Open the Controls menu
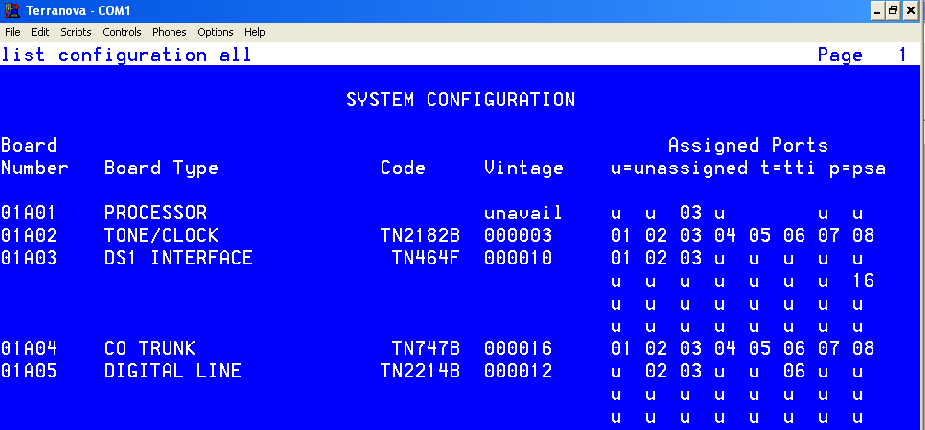This screenshot has height=430, width=925. [122, 32]
